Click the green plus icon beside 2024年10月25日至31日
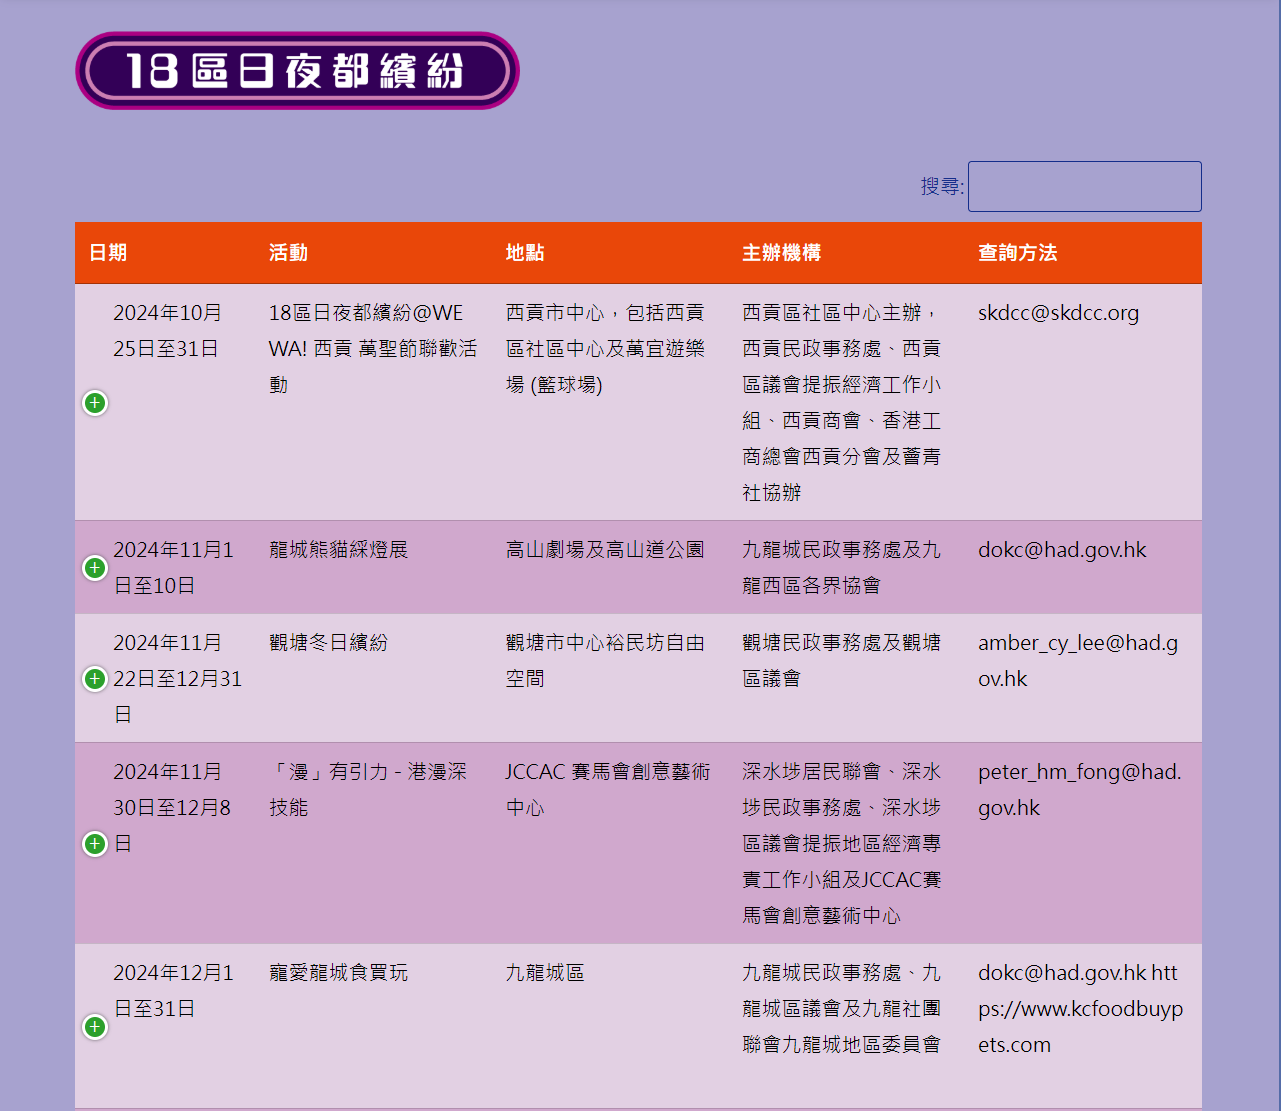 [x=94, y=403]
